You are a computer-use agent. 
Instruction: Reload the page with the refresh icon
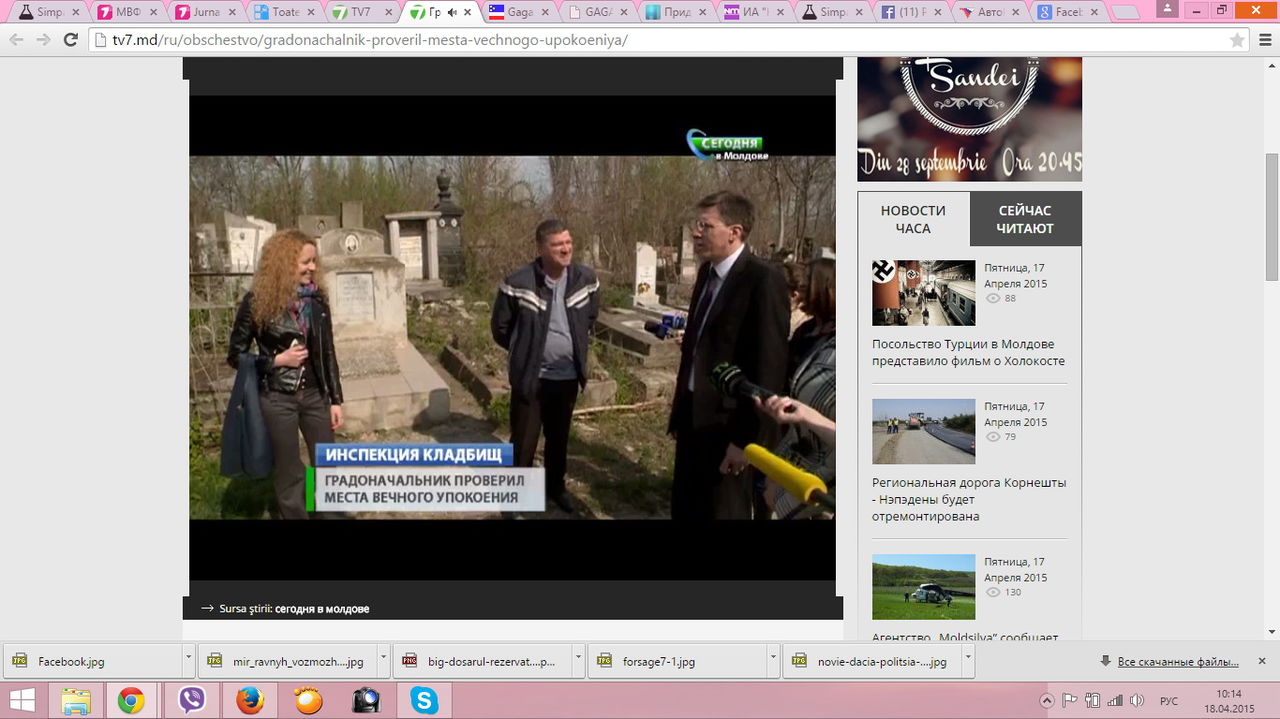pos(70,40)
